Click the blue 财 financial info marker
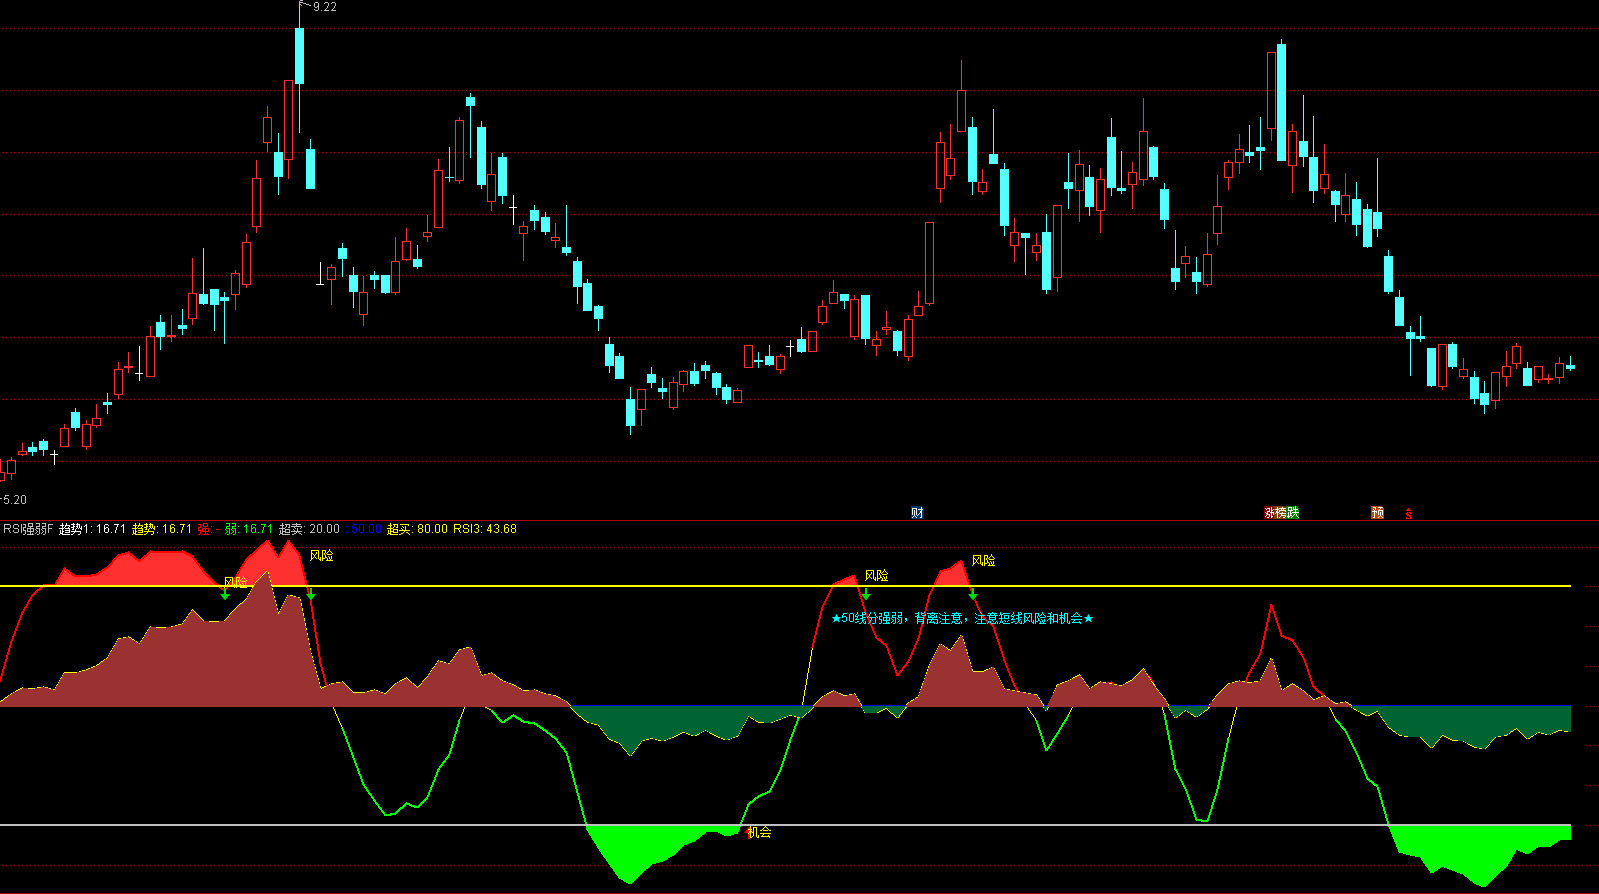The height and width of the screenshot is (894, 1599). [917, 513]
